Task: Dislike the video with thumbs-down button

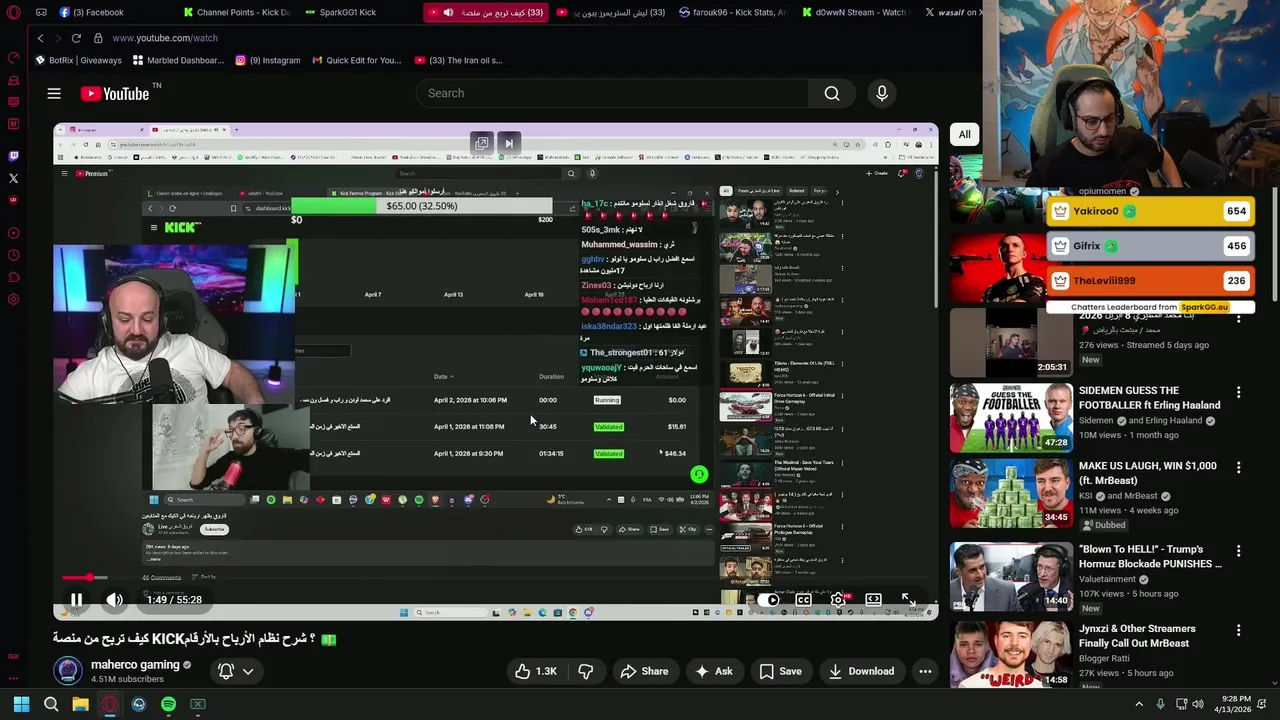Action: pos(586,671)
